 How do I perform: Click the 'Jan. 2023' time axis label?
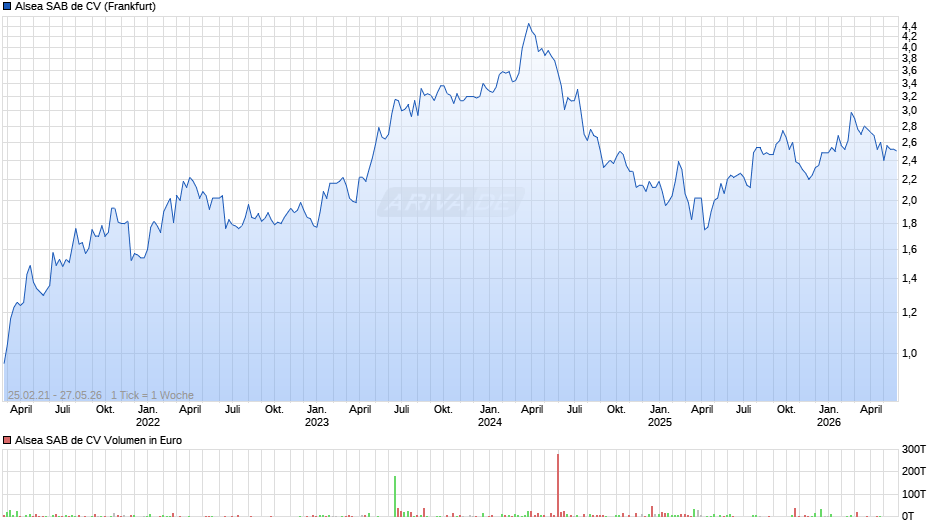tap(317, 416)
